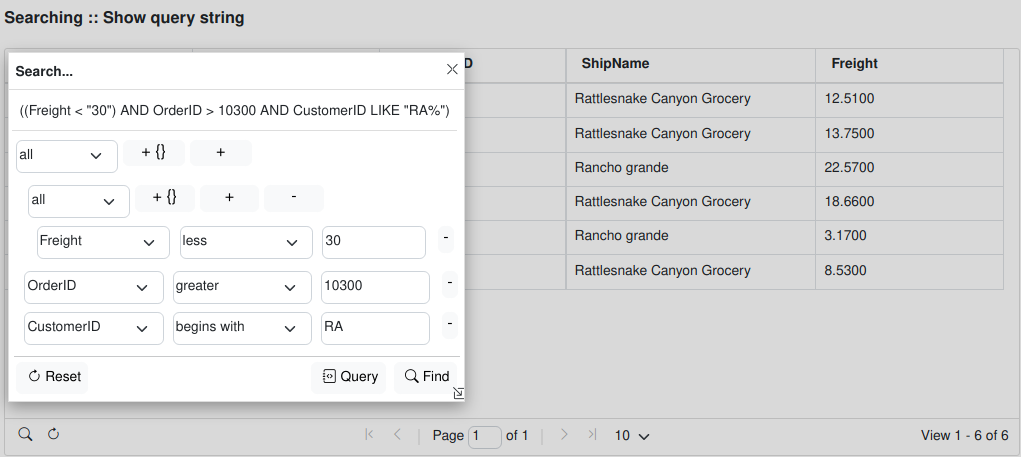
Task: Delete the CustomerID rule using minus button
Action: click(x=450, y=324)
